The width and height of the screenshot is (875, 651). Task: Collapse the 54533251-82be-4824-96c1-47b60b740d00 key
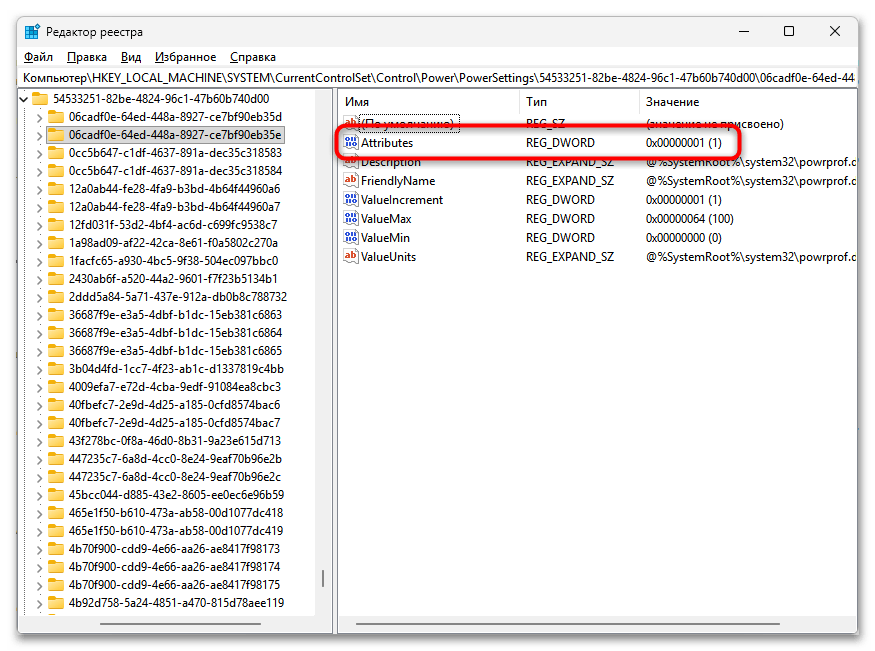pos(24,99)
